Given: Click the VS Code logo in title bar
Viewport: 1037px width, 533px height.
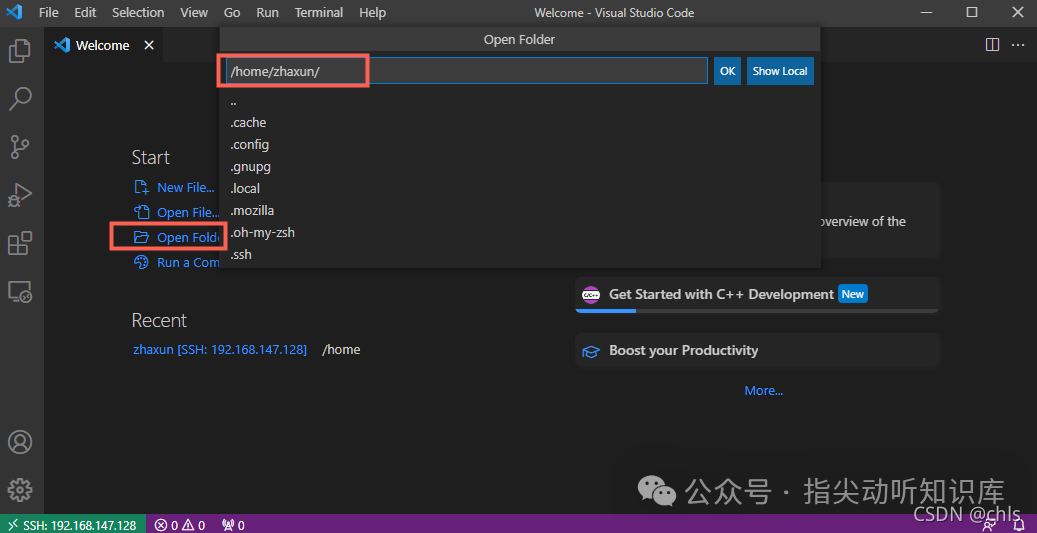Looking at the screenshot, I should 14,13.
